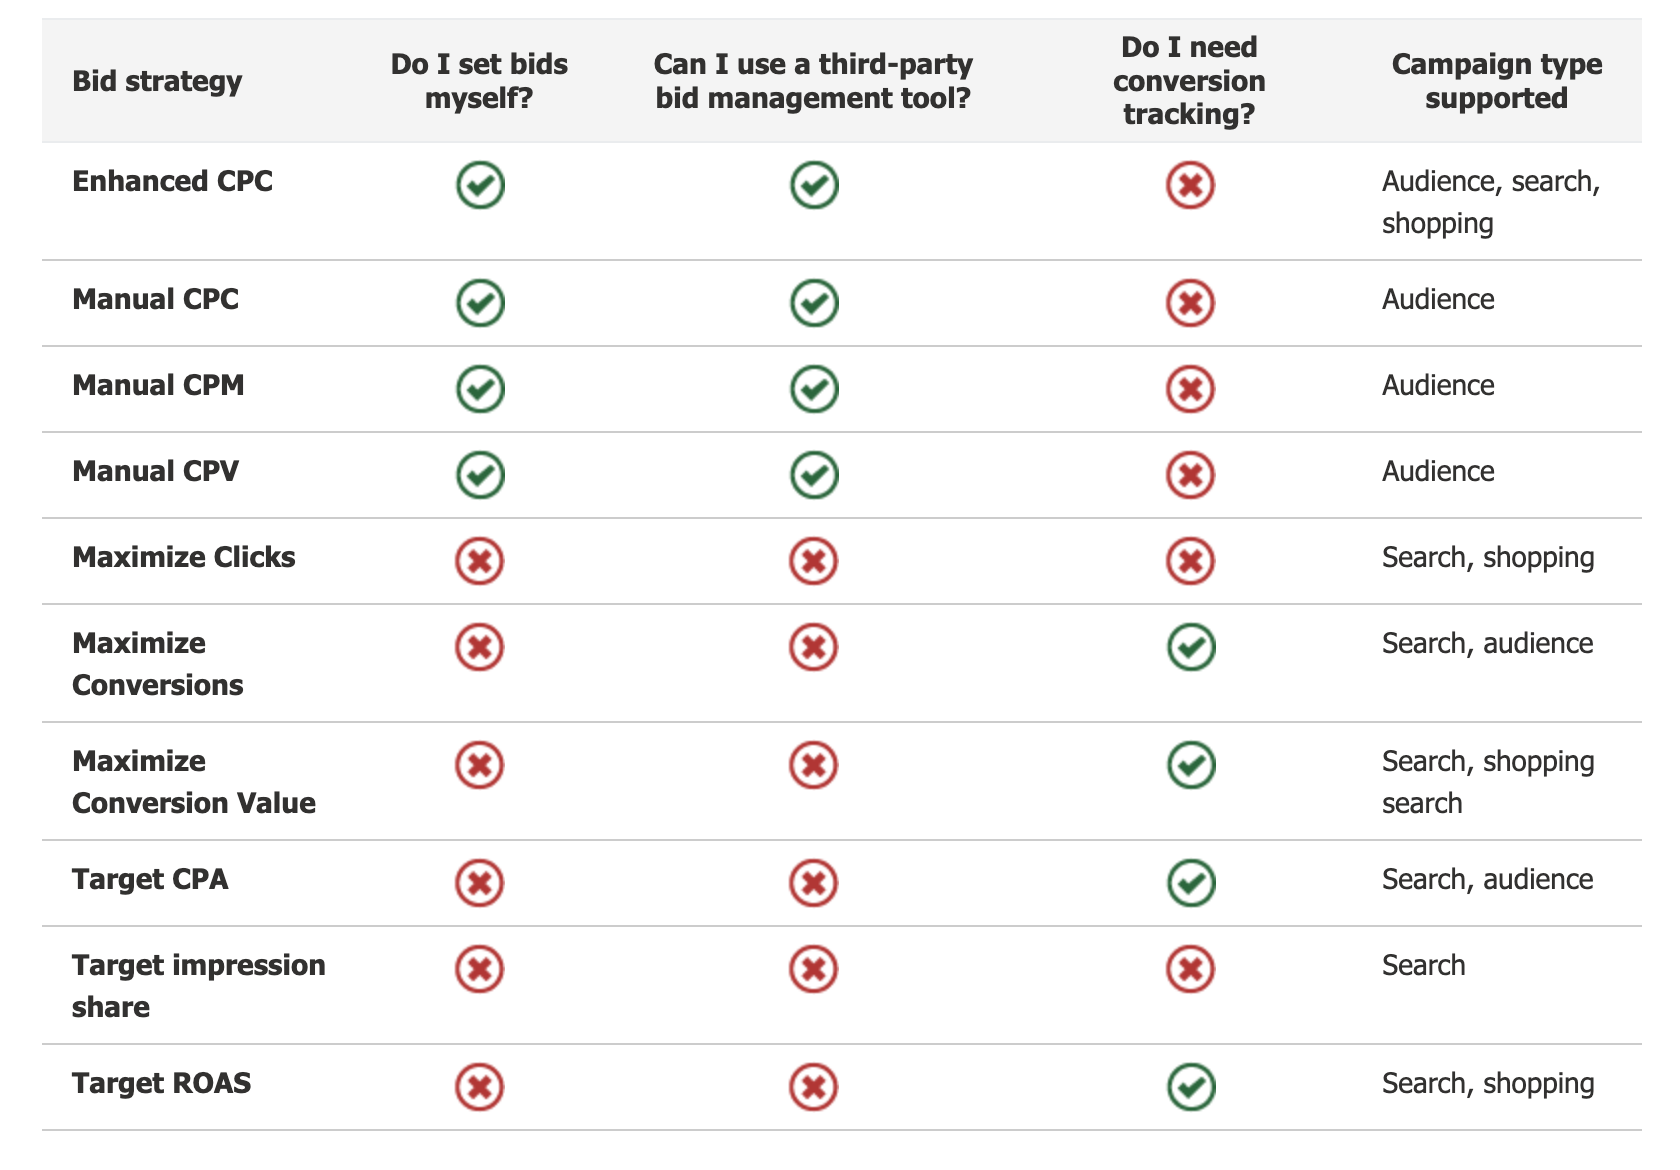
Task: Click "Audience, search, shopping" campaign type text
Action: (1490, 202)
